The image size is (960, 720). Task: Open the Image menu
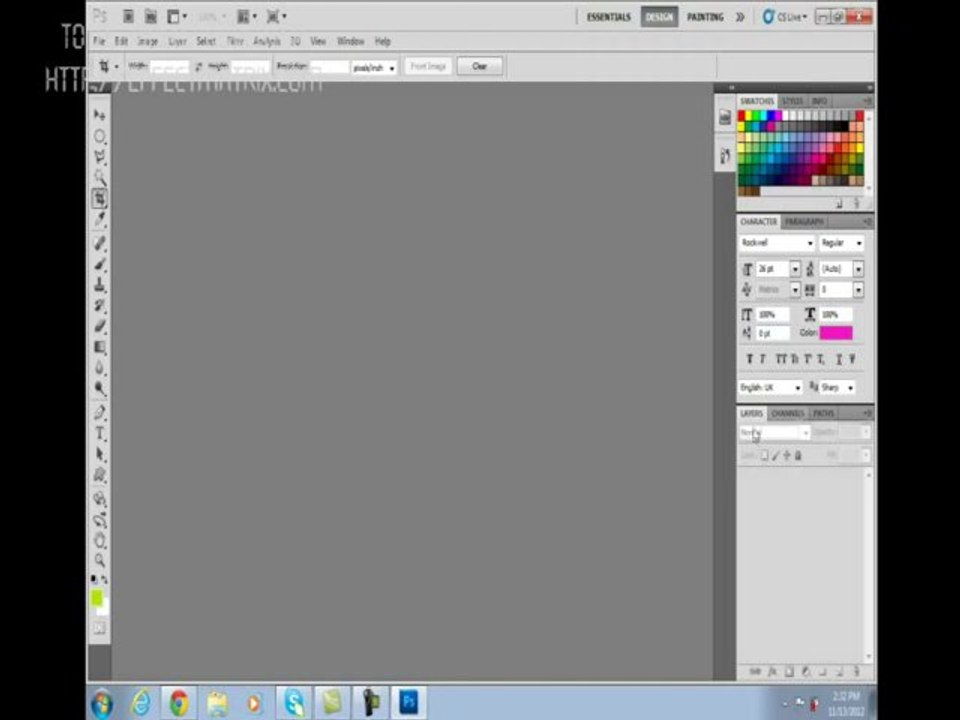[x=148, y=41]
